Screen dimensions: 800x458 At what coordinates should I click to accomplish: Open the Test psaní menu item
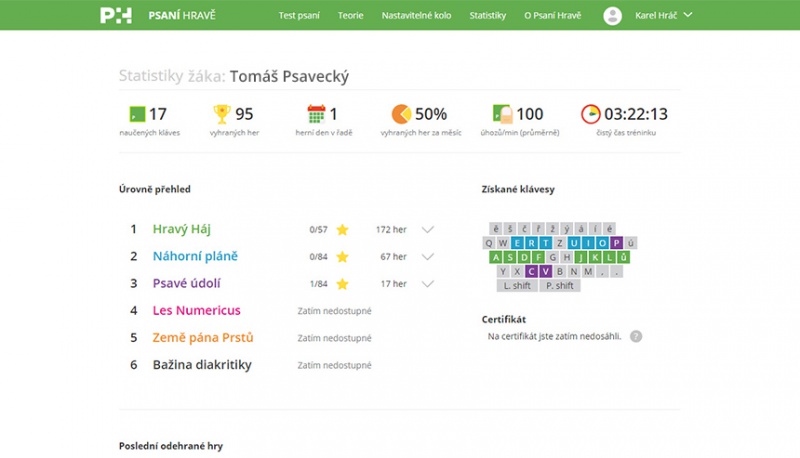pyautogui.click(x=299, y=15)
